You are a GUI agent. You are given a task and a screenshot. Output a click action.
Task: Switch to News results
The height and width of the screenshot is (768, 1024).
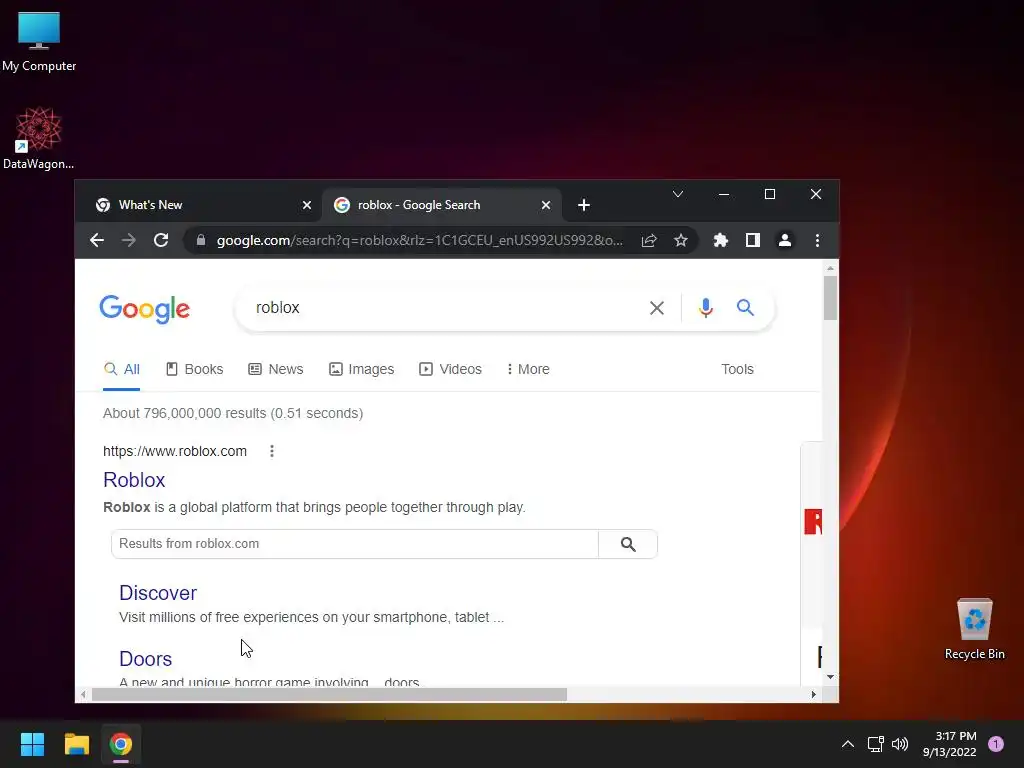click(x=276, y=369)
